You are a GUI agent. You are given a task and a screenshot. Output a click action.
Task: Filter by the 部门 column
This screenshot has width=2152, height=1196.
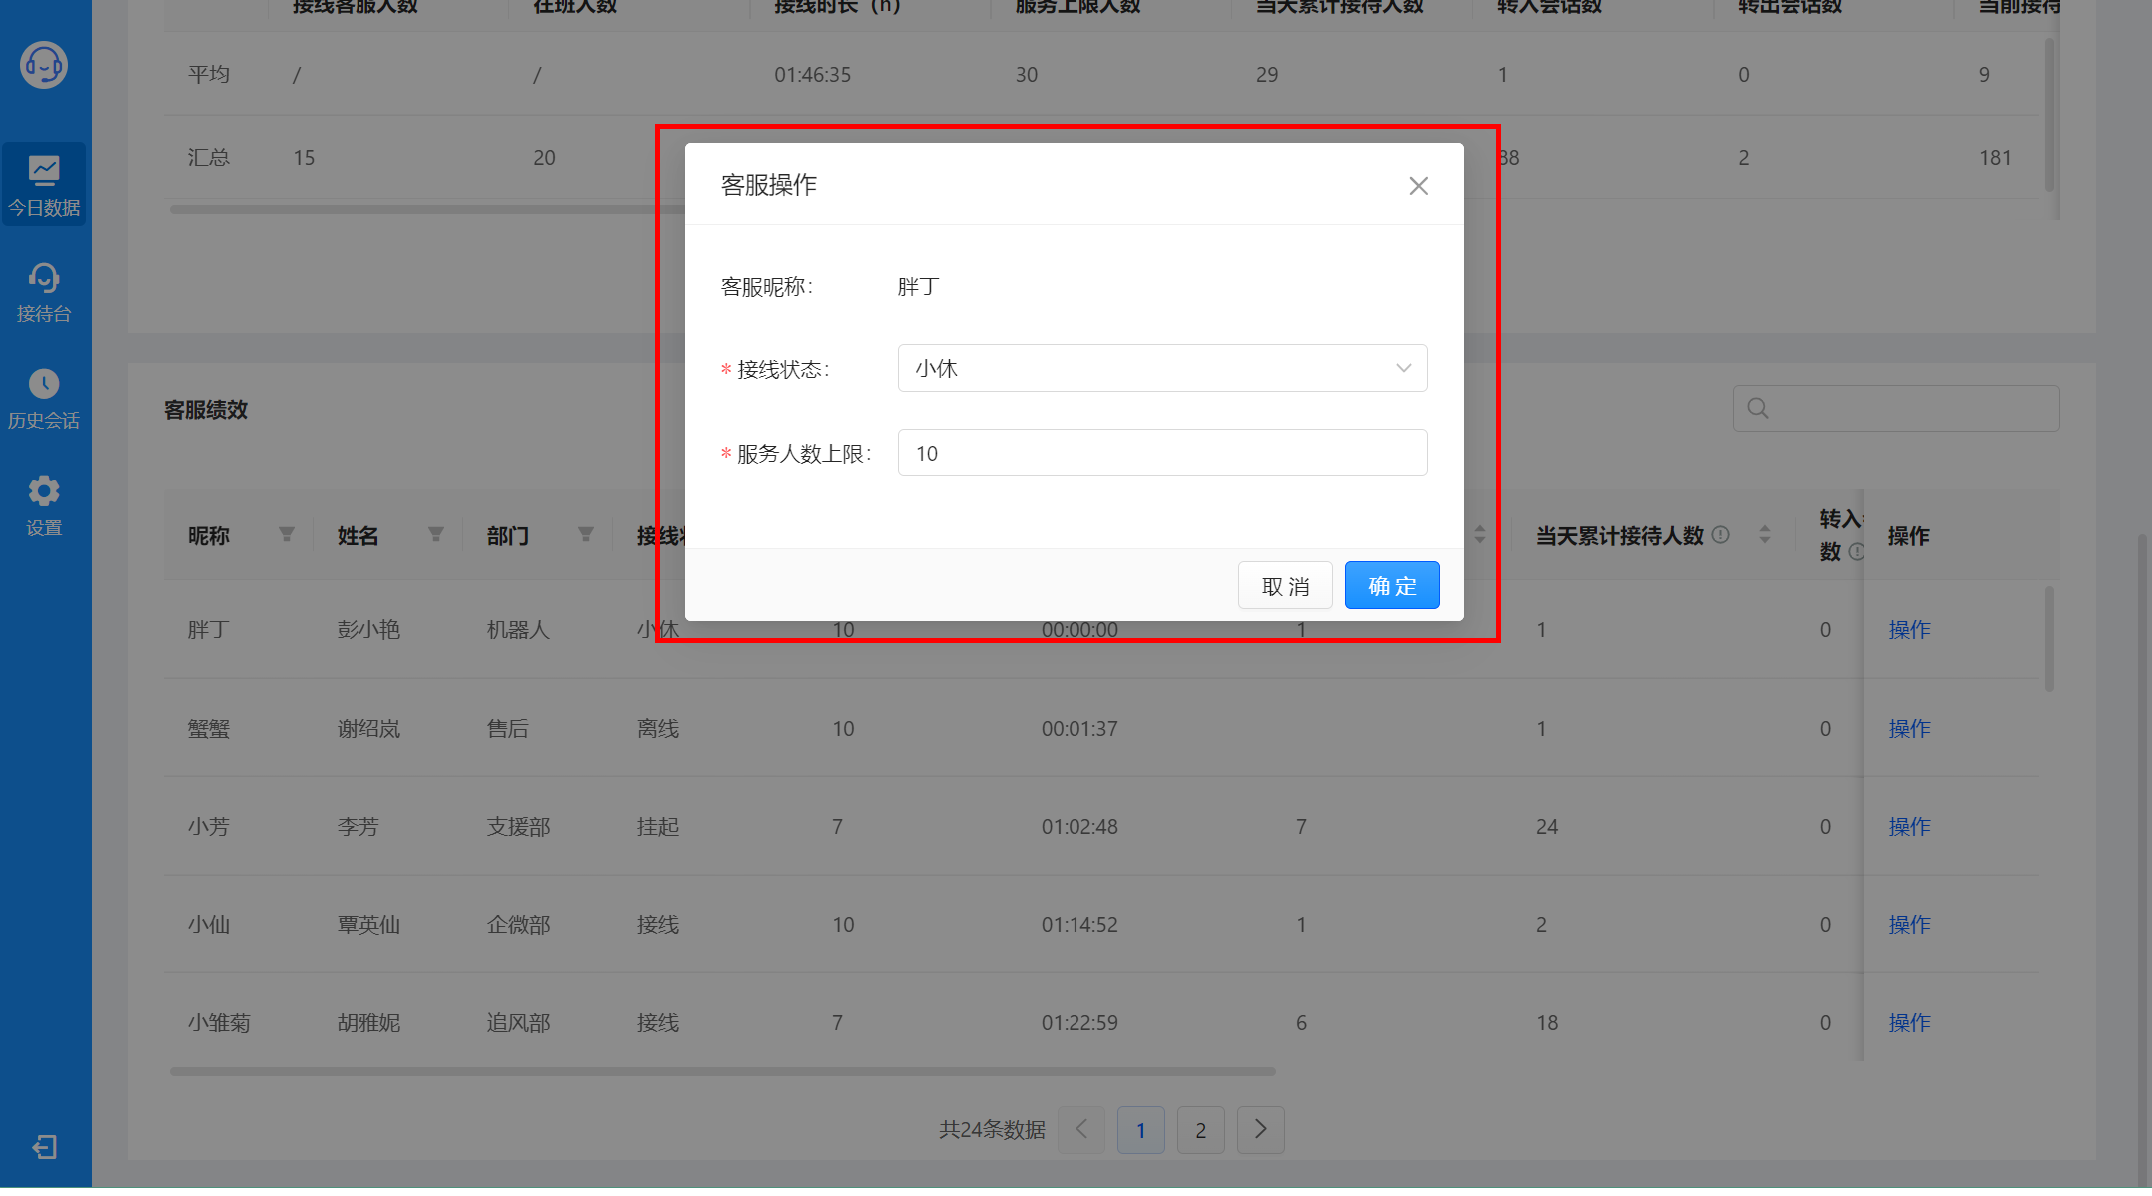point(586,535)
